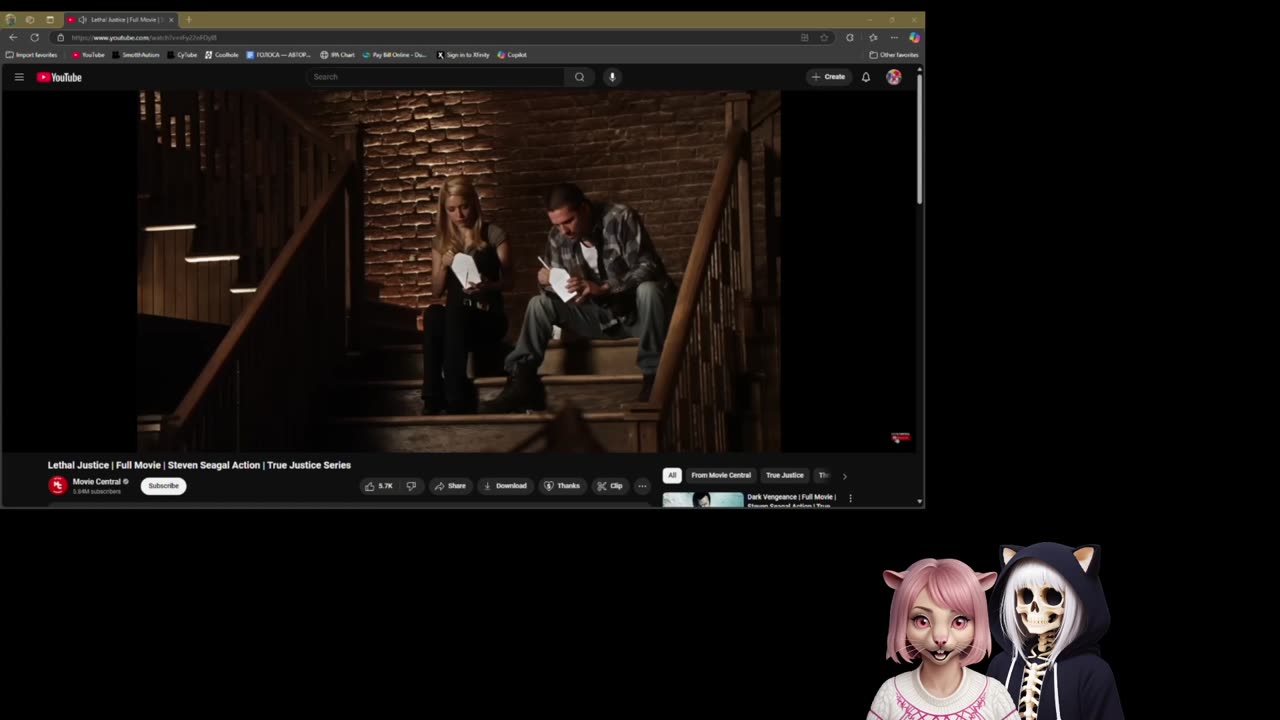Viewport: 1280px width, 720px height.
Task: Select the From Movie Central chip
Action: tap(721, 475)
